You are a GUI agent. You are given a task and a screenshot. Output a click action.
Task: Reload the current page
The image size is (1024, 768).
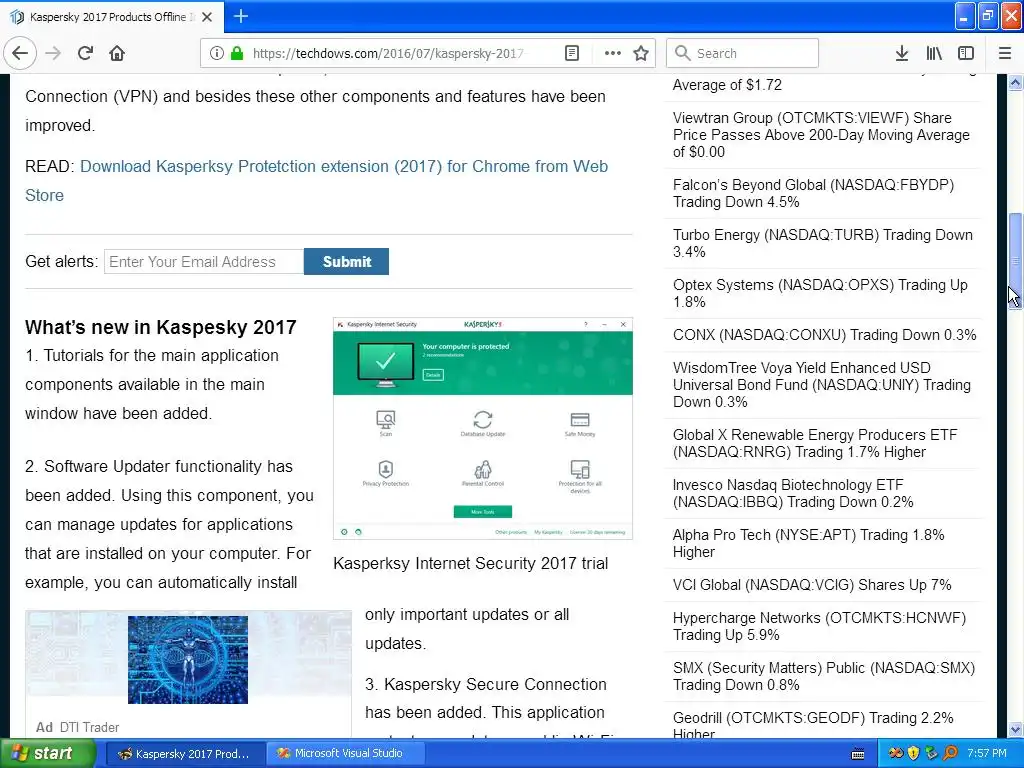85,54
